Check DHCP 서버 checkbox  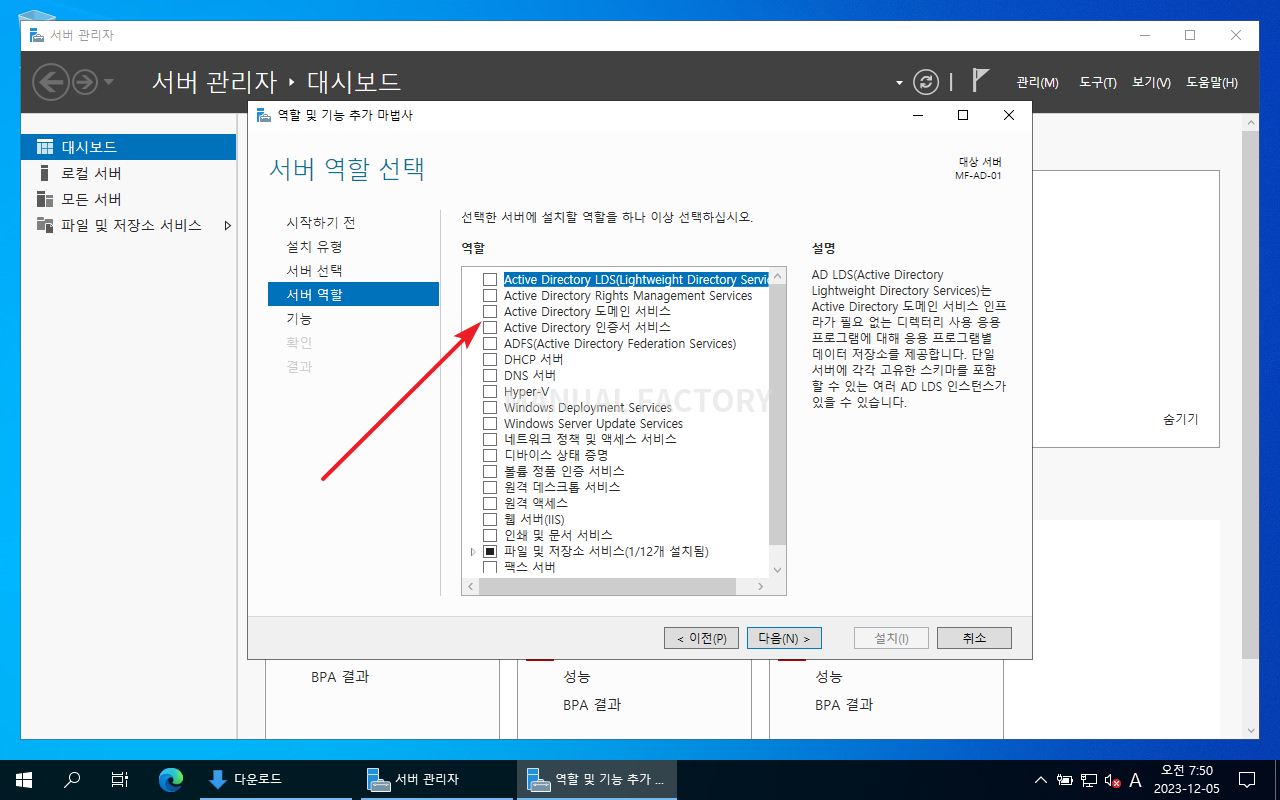tap(490, 360)
